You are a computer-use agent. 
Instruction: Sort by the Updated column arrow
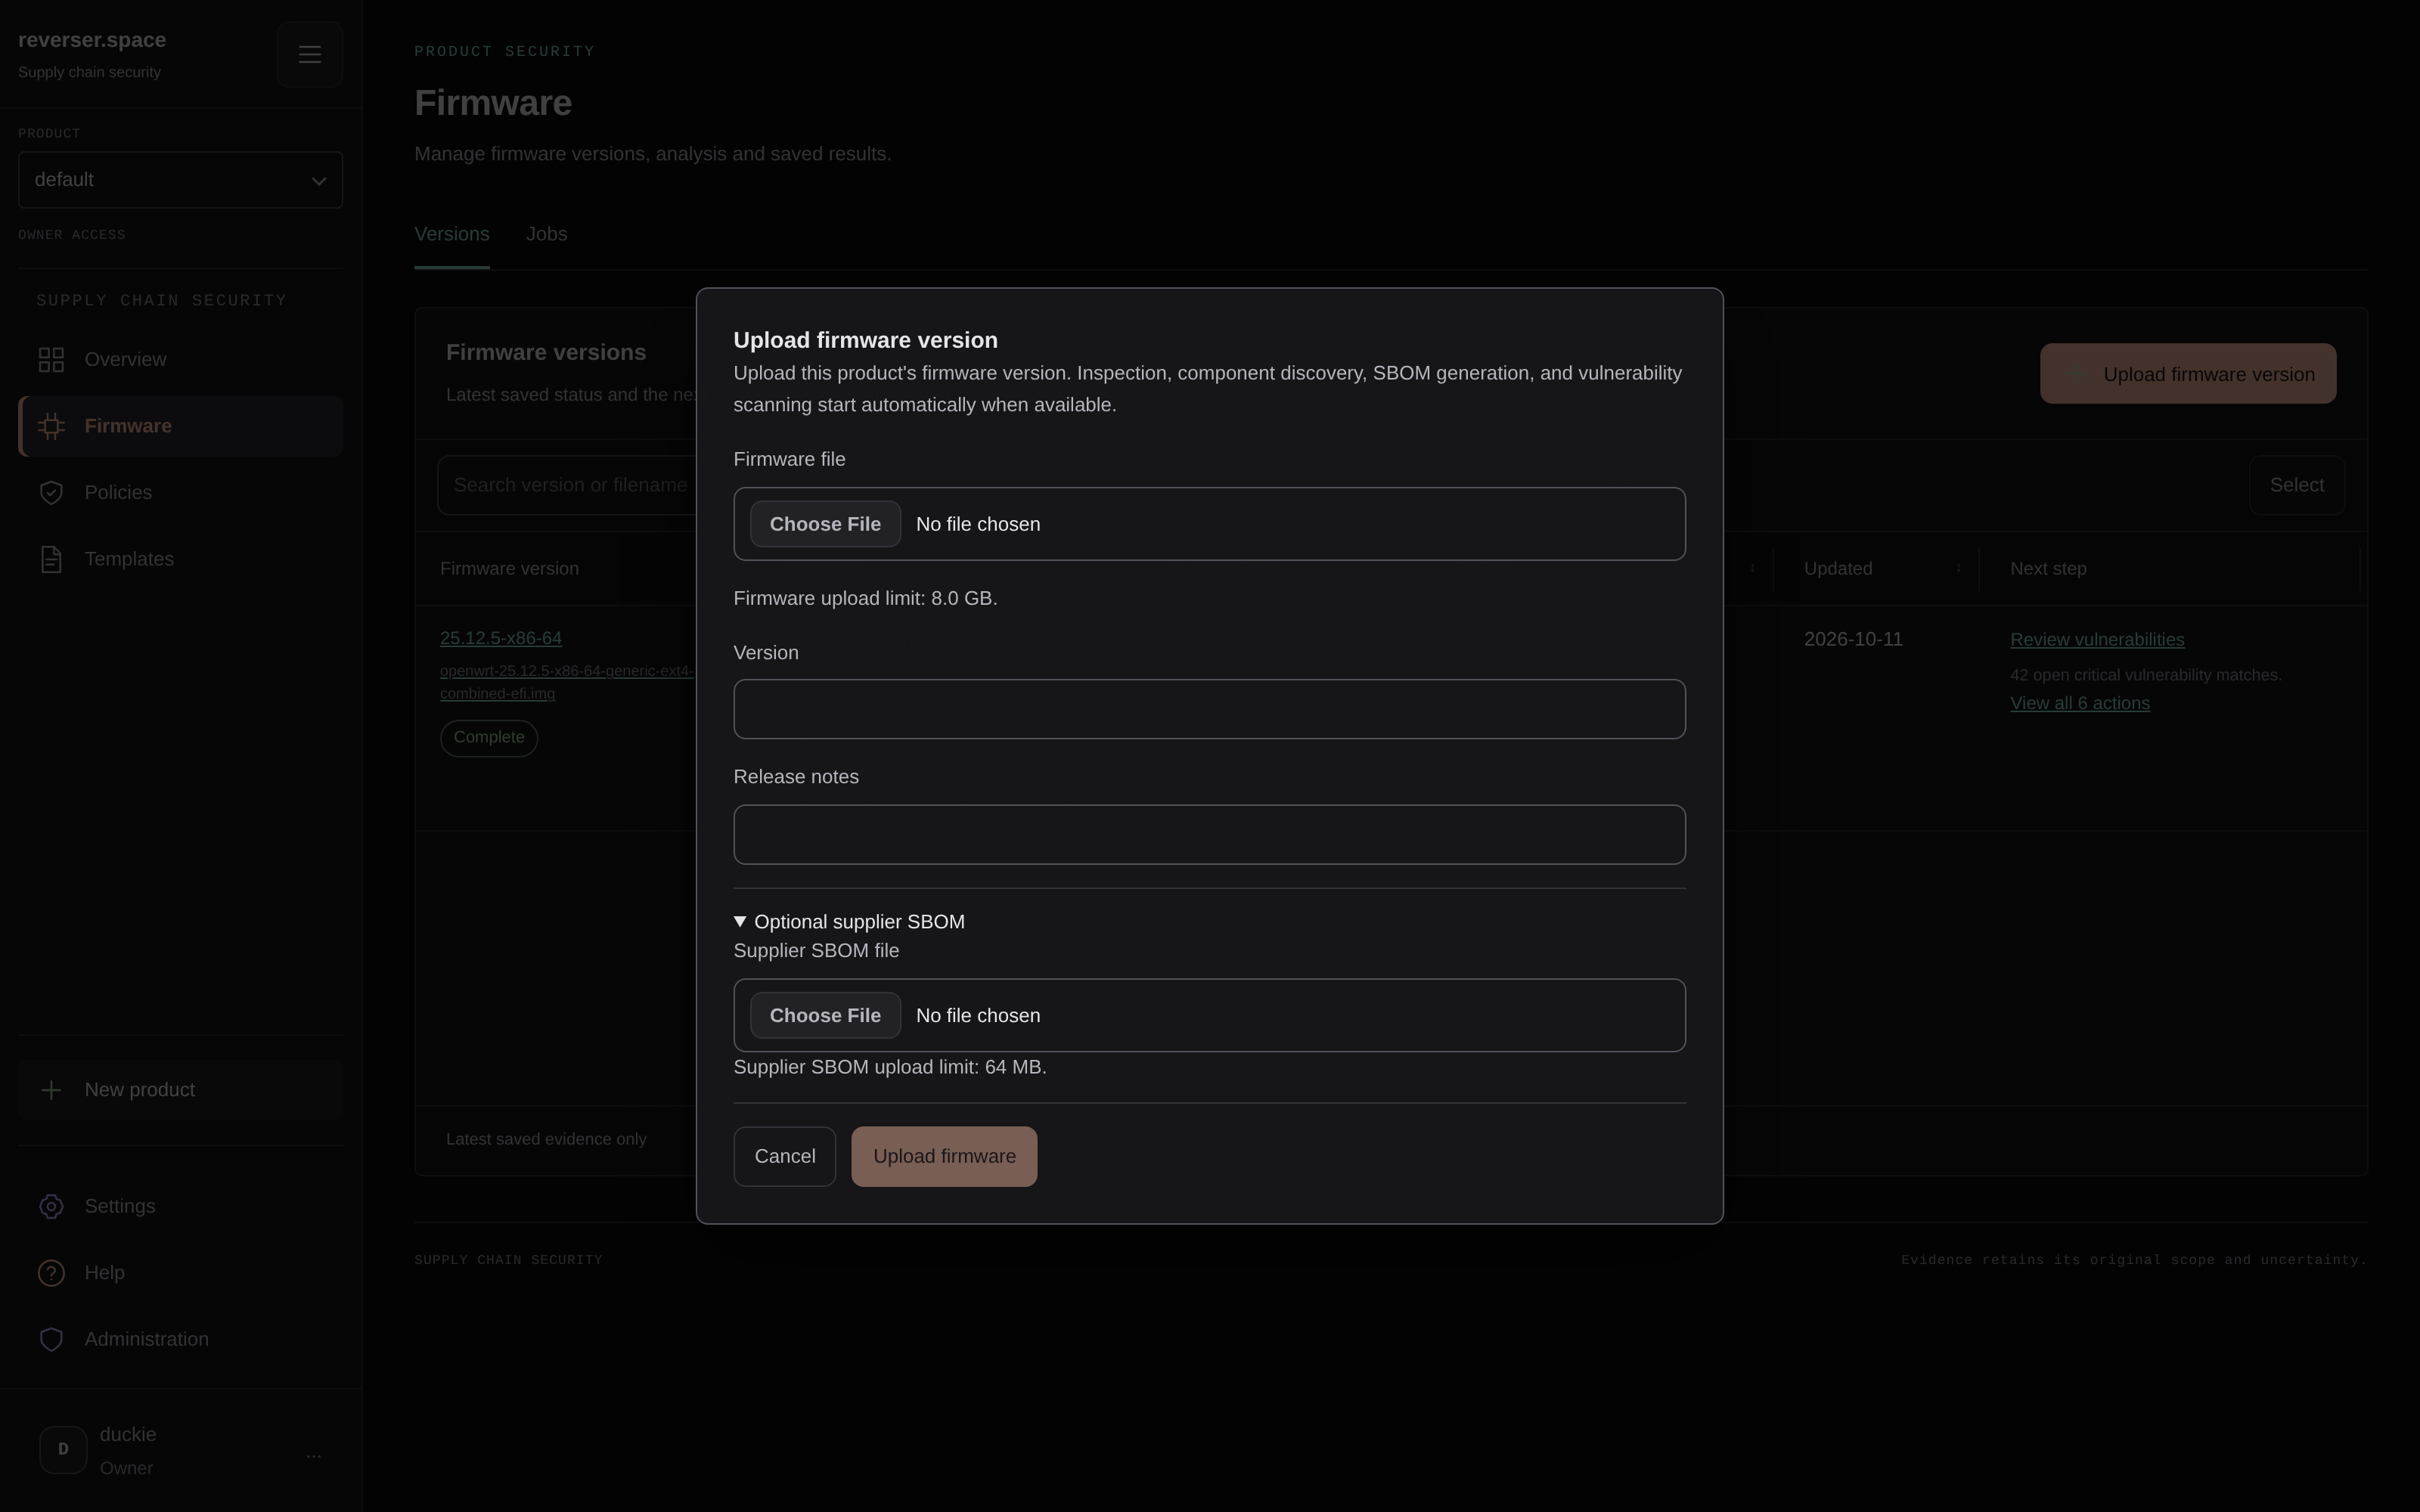pos(1958,568)
